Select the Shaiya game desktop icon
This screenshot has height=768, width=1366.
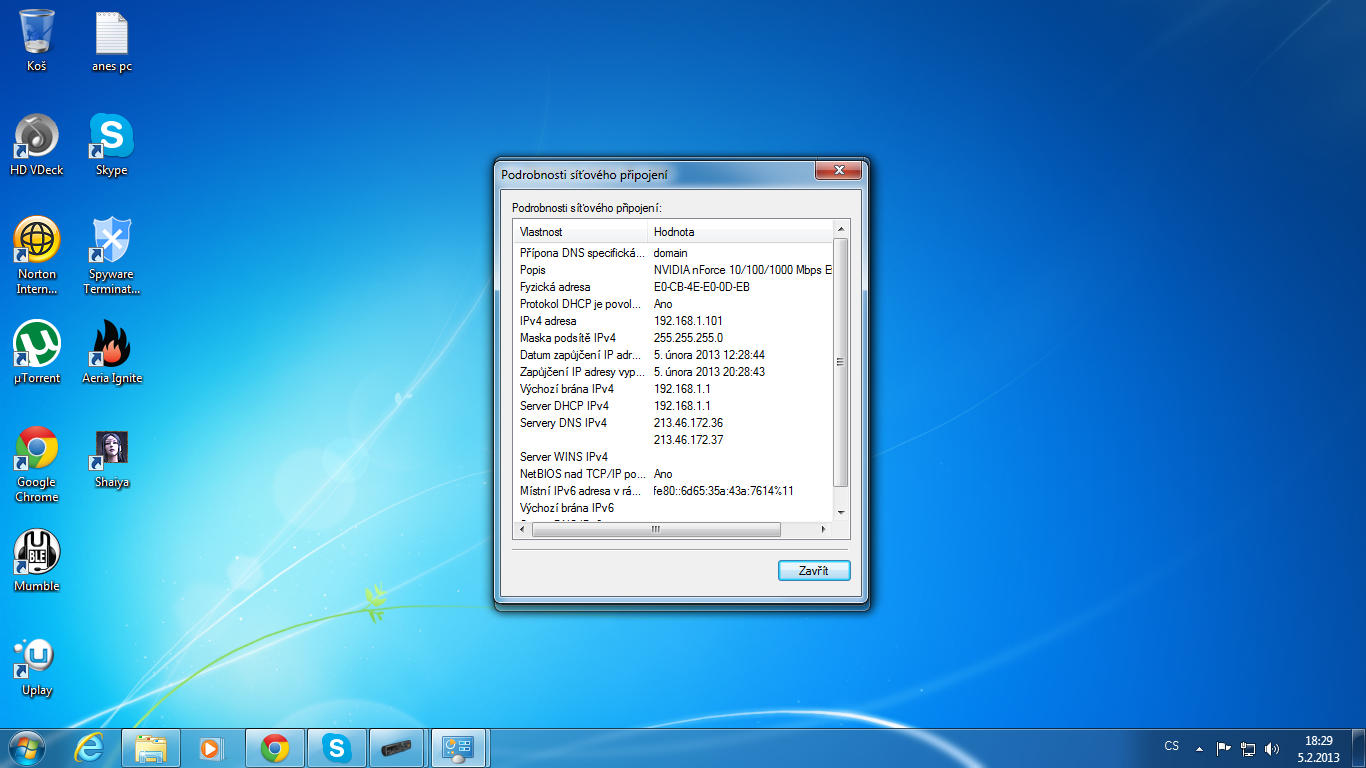[111, 450]
